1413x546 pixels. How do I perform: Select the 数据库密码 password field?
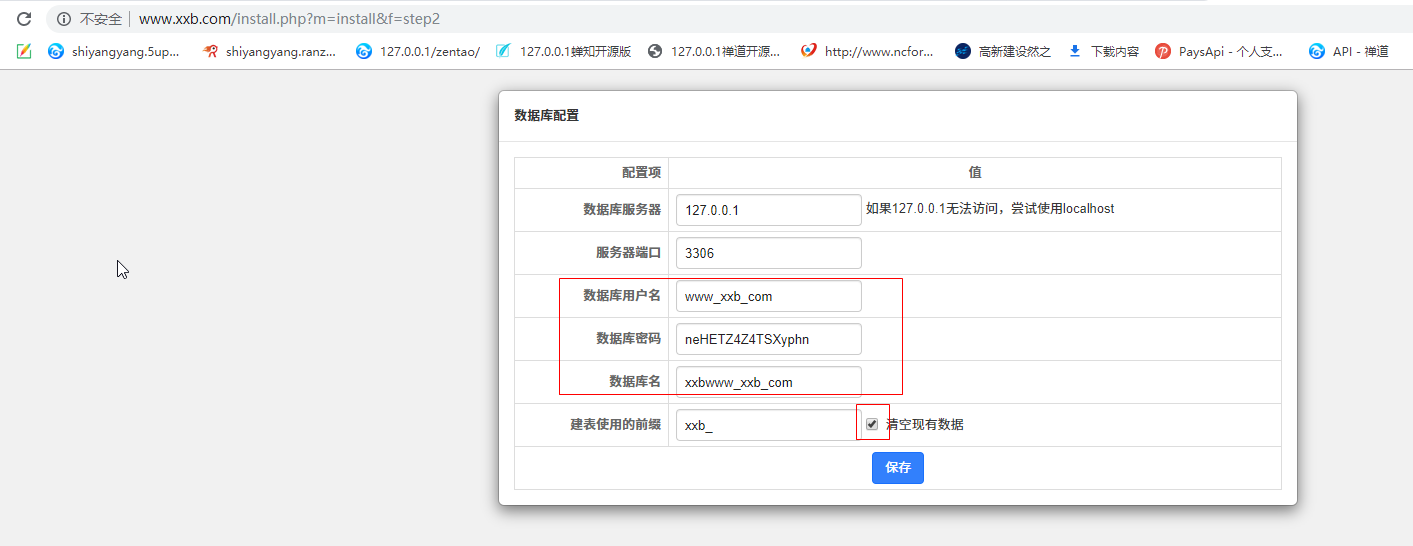click(x=768, y=339)
